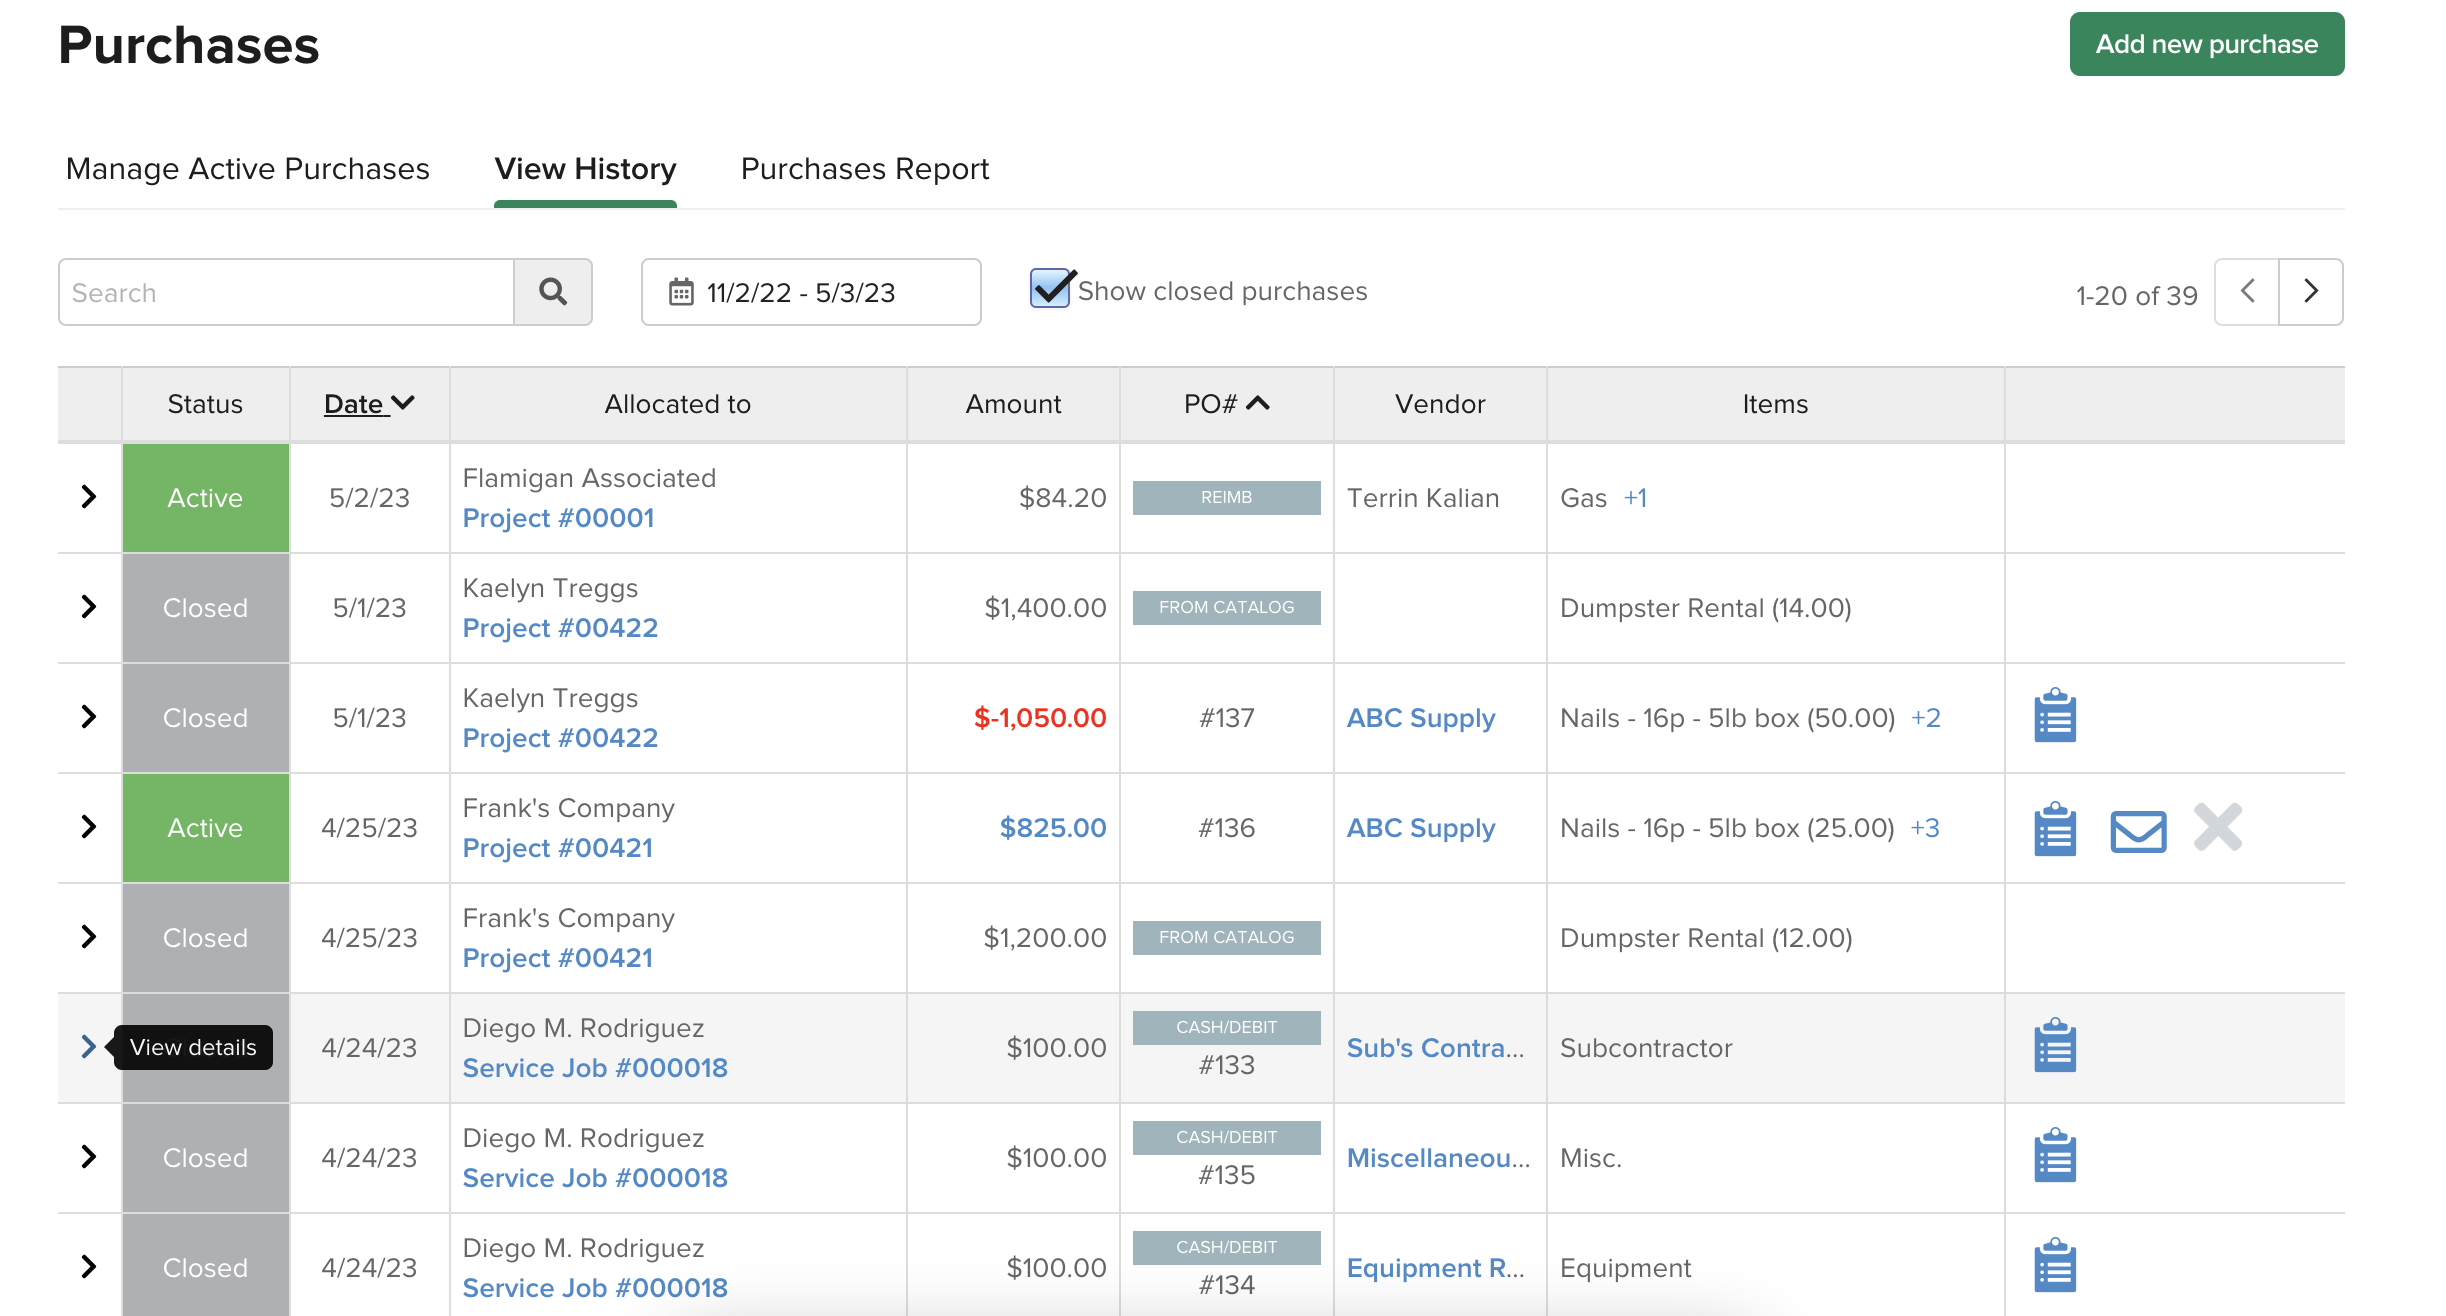Open clipboard icon for PO #133 row
Viewport: 2446px width, 1316px height.
coord(2055,1046)
